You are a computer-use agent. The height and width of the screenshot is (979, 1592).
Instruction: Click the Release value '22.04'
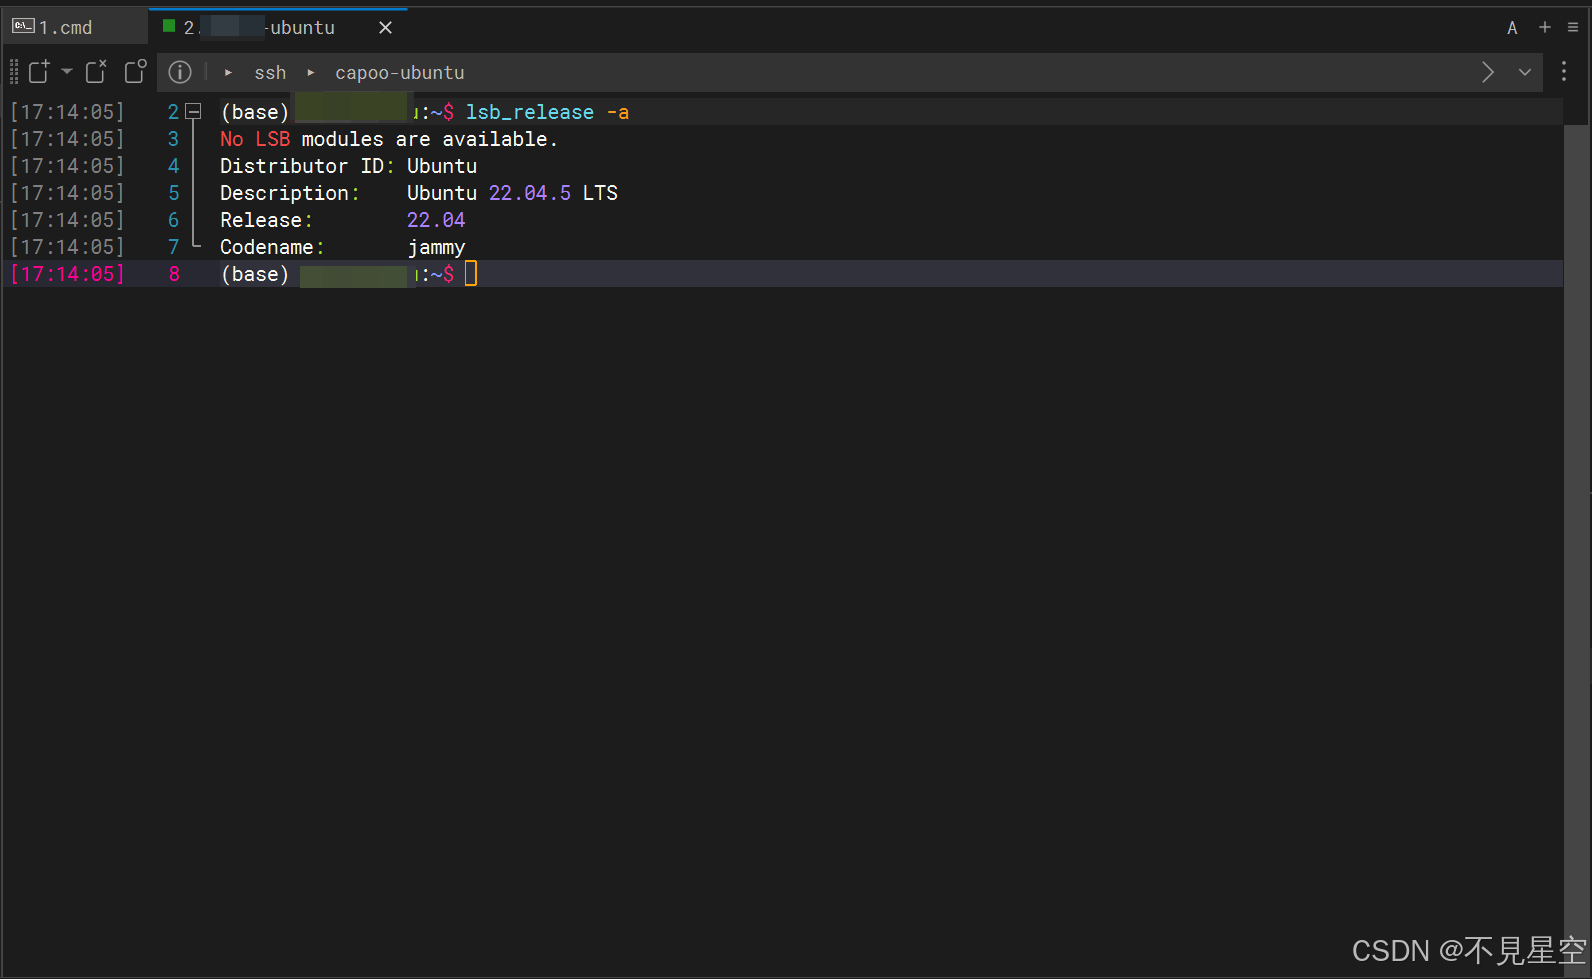[x=436, y=220]
